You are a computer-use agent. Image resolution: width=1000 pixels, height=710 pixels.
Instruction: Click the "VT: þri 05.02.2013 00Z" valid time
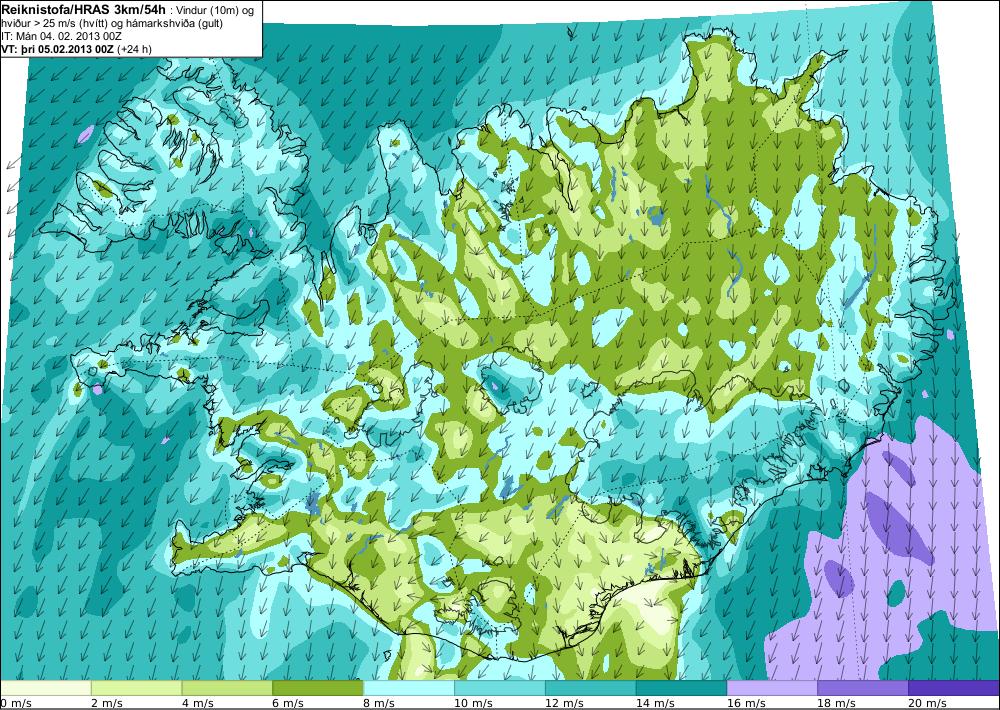58,49
